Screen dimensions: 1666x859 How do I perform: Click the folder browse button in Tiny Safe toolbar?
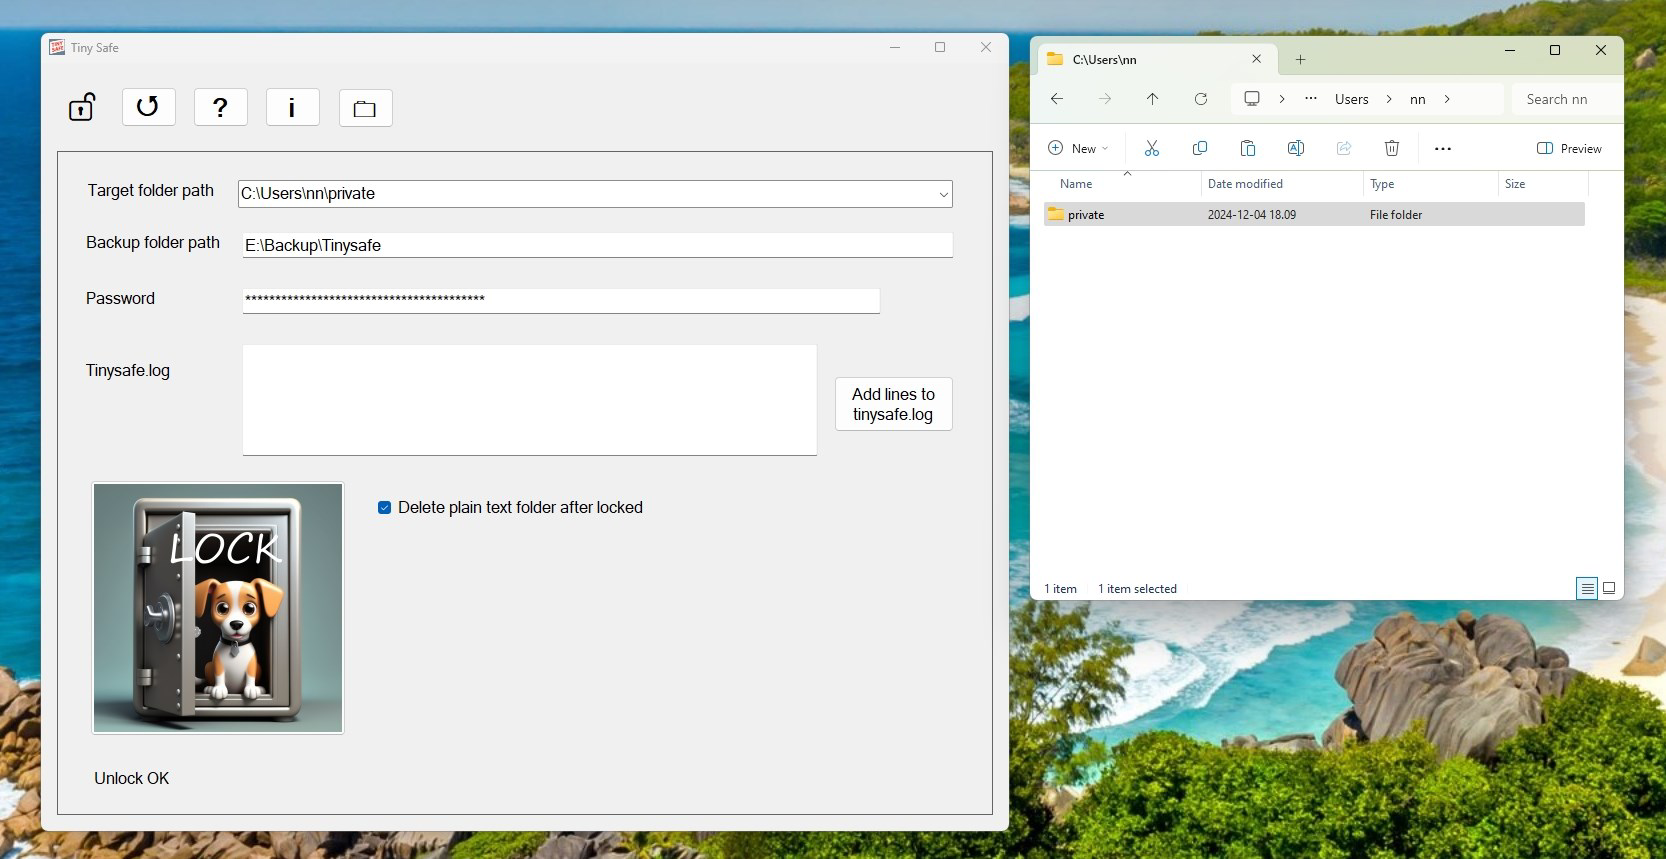point(365,108)
